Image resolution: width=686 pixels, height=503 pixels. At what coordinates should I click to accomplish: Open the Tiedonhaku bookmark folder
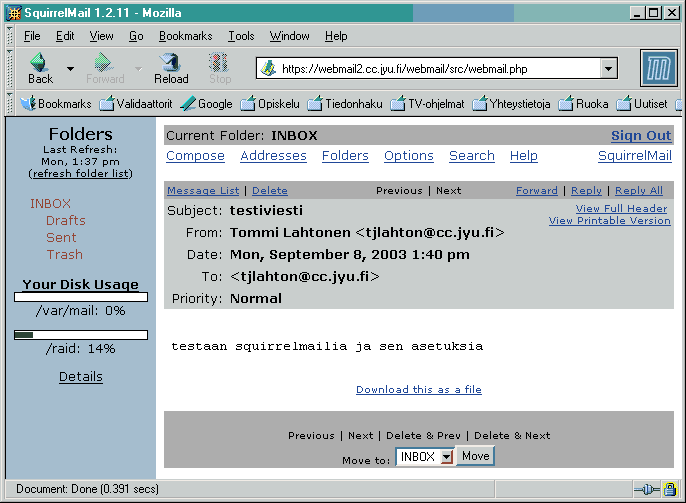pos(345,104)
